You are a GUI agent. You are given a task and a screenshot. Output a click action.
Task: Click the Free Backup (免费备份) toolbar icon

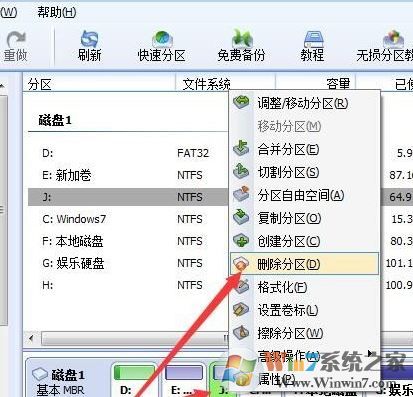(x=241, y=39)
